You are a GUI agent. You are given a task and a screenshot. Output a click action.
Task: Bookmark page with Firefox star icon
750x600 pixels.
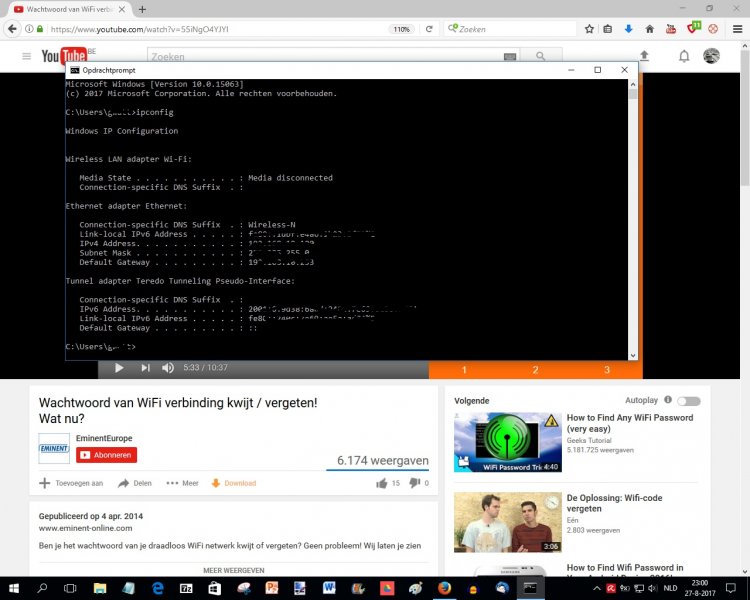coord(589,29)
